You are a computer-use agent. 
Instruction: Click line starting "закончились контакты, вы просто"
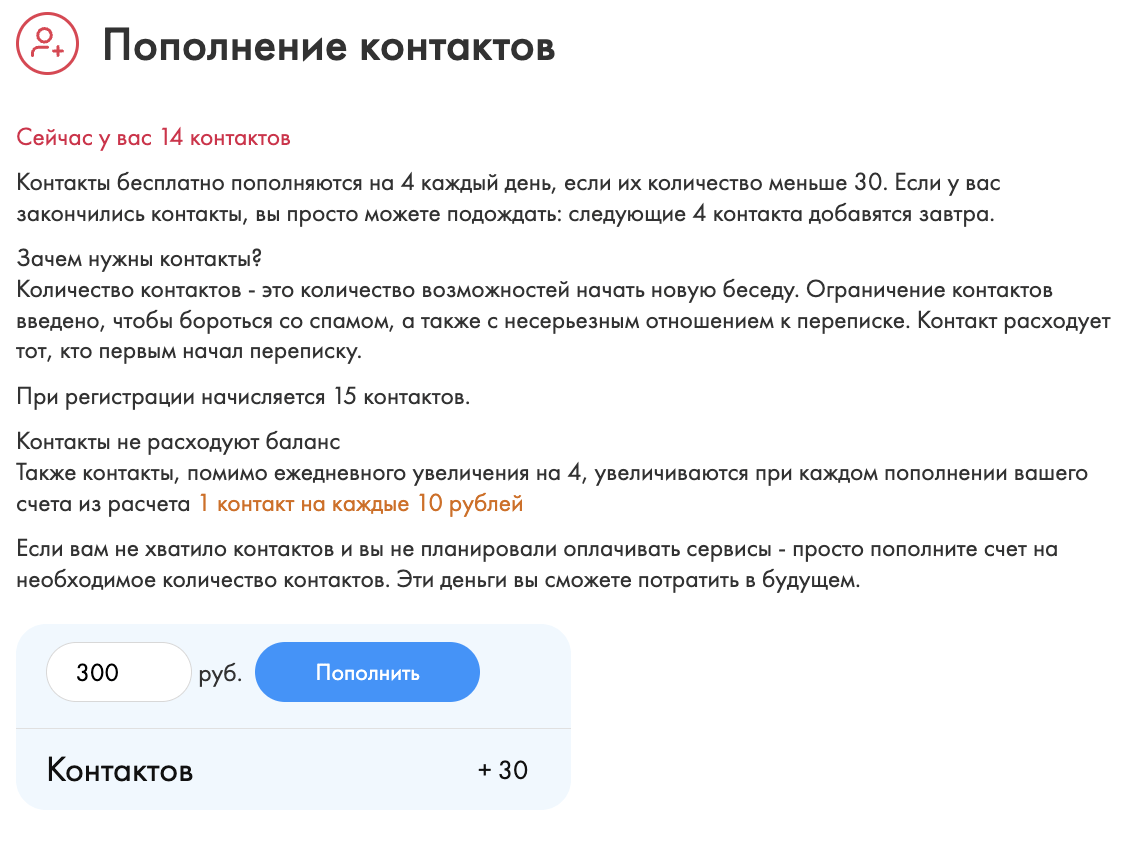505,214
